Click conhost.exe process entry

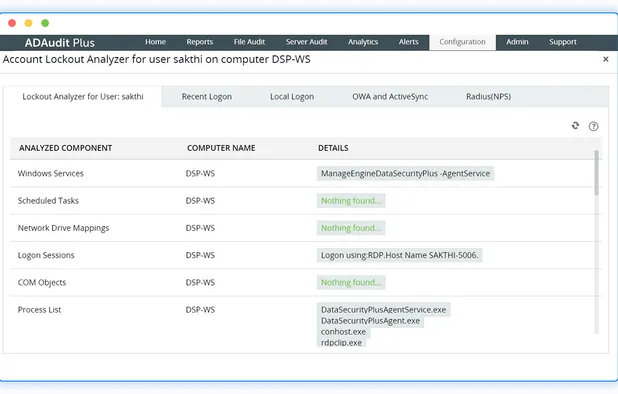click(x=343, y=332)
